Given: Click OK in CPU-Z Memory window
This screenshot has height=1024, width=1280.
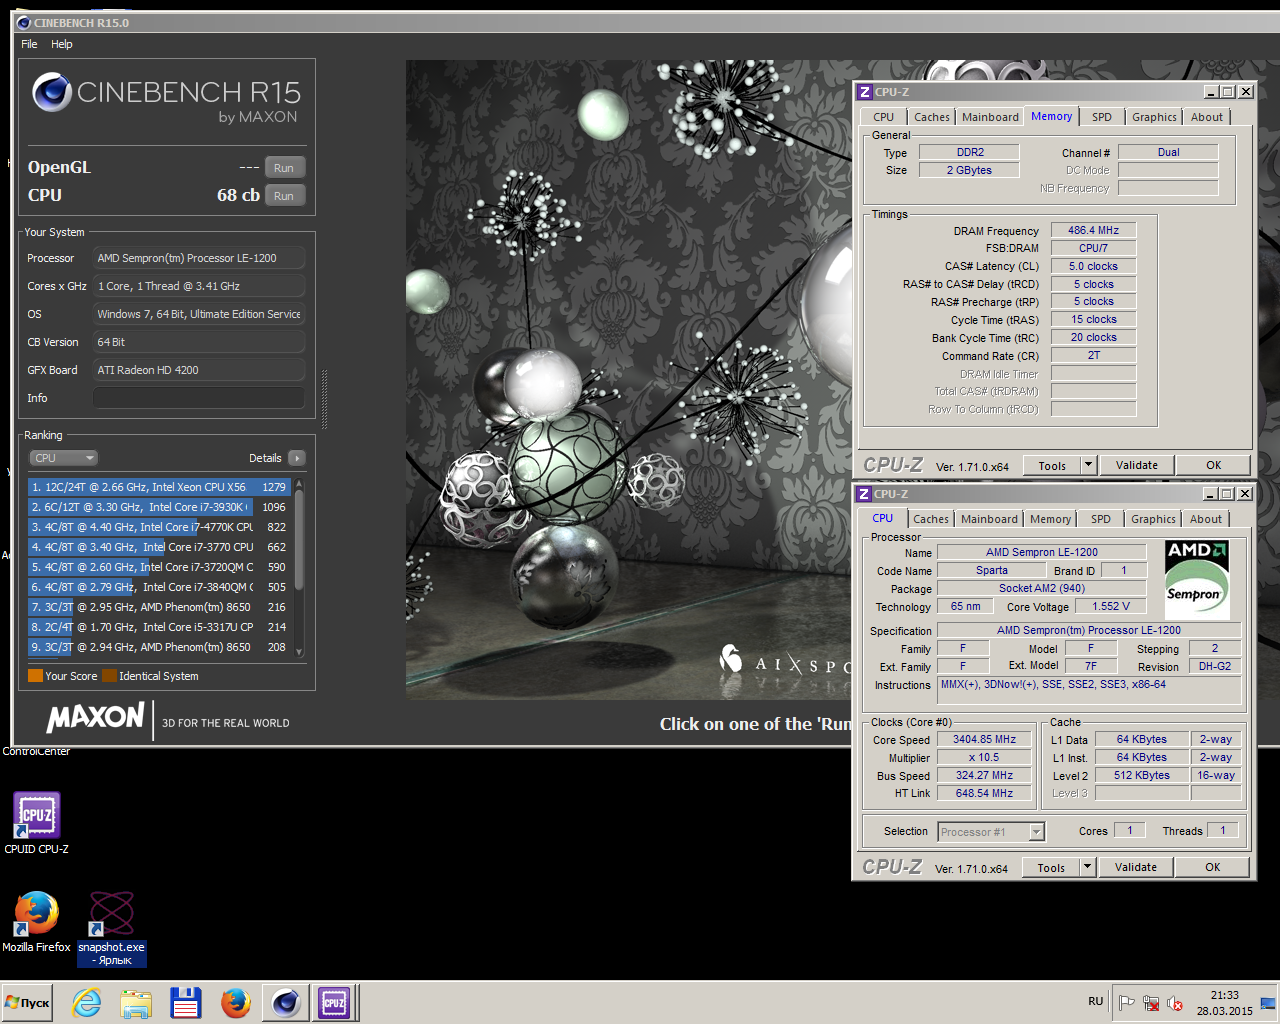Looking at the screenshot, I should pos(1213,465).
